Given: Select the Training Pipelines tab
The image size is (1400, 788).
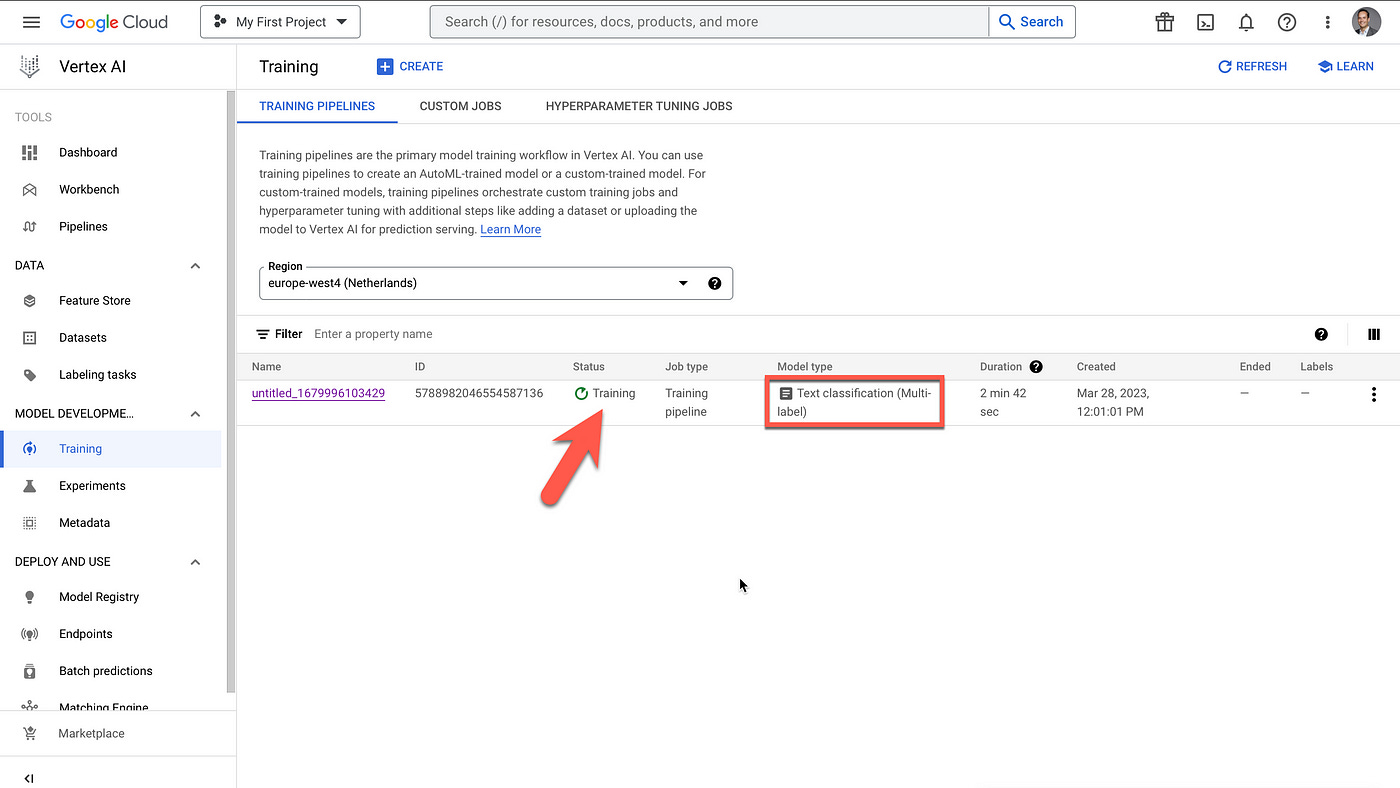Looking at the screenshot, I should 317,106.
